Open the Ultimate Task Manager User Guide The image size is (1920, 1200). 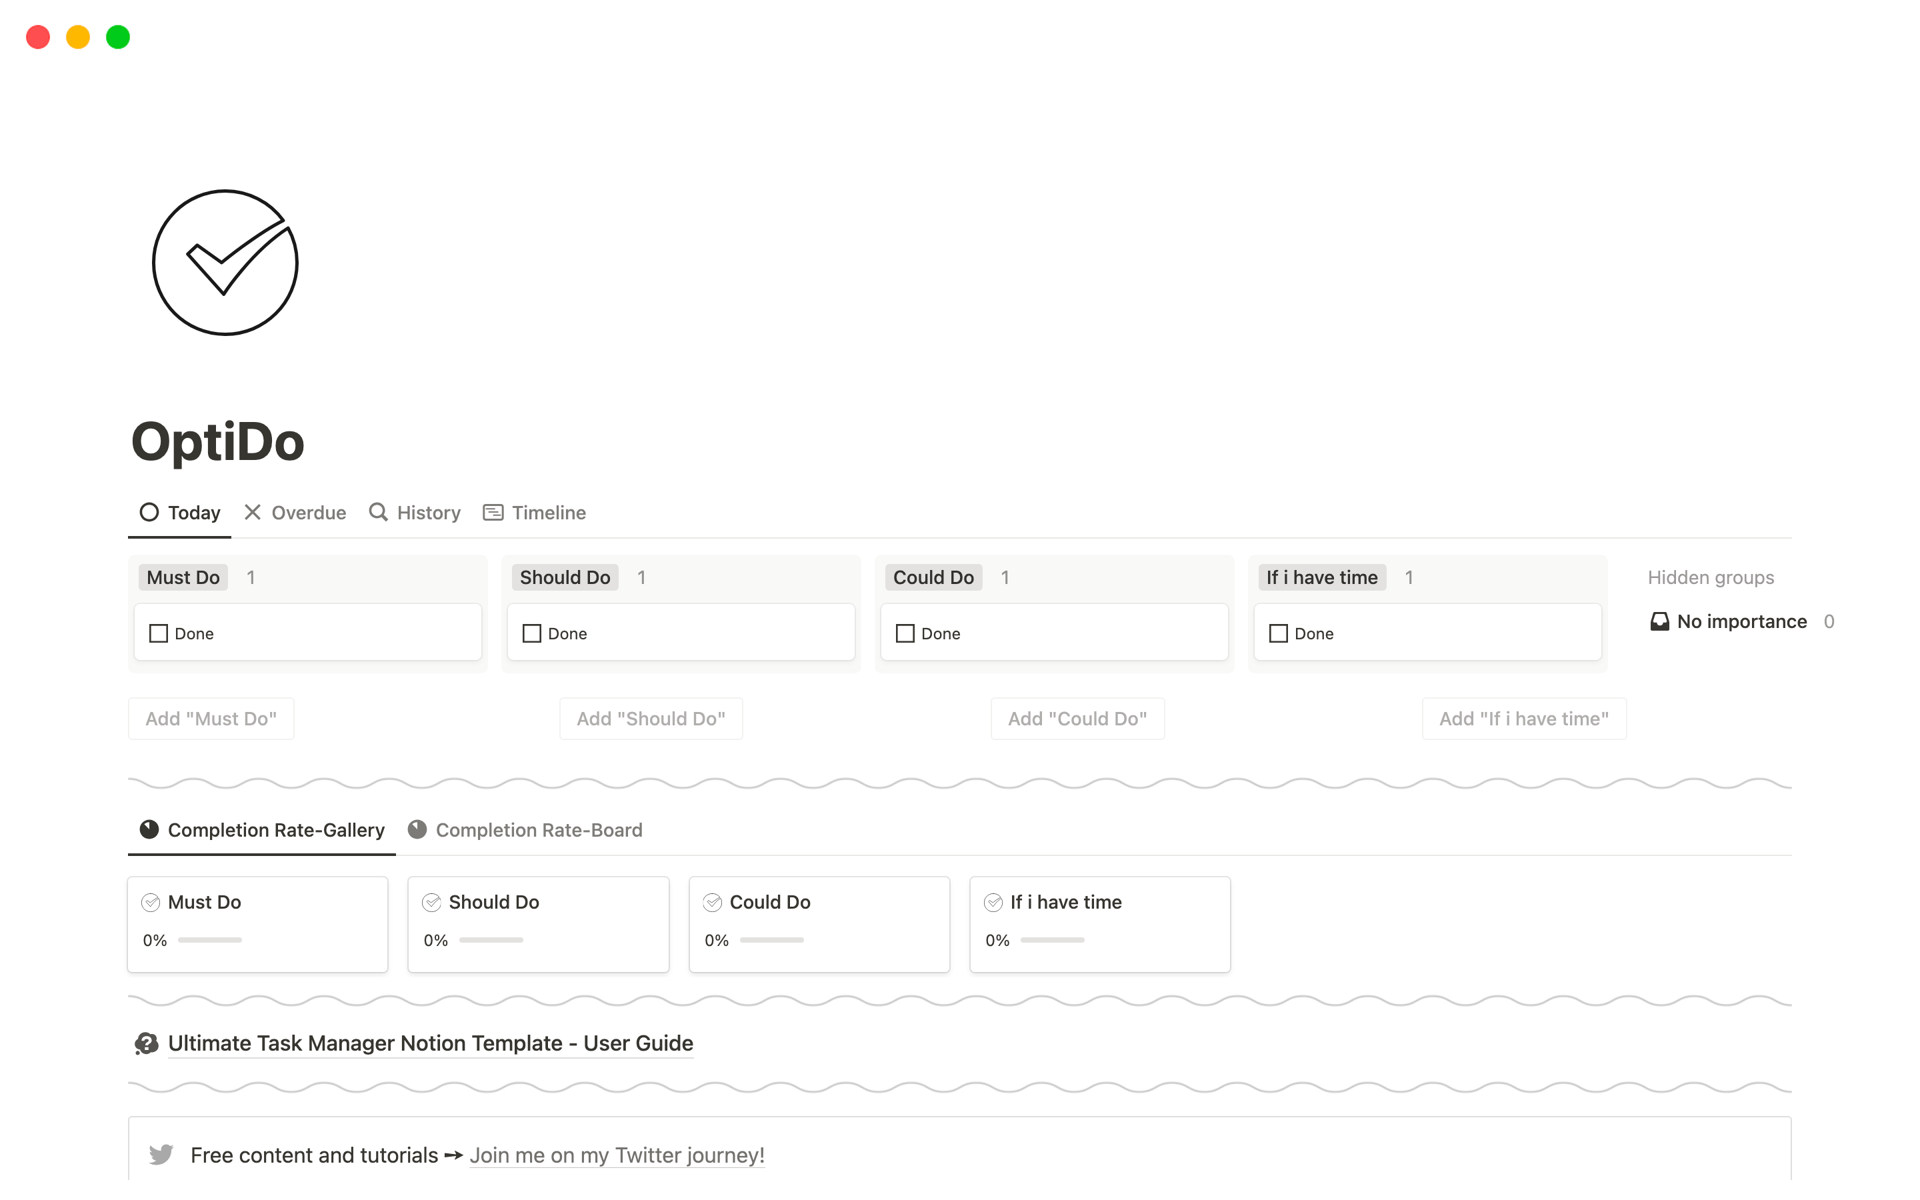[x=429, y=1042]
